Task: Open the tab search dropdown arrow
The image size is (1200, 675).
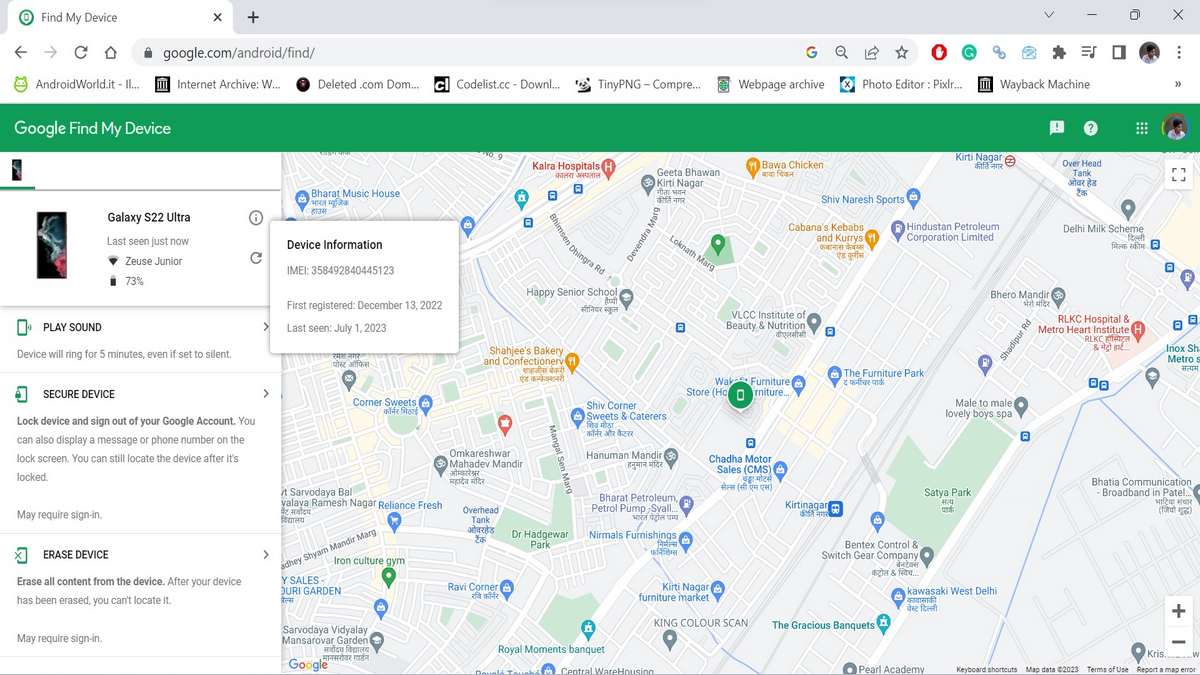Action: pos(1049,16)
